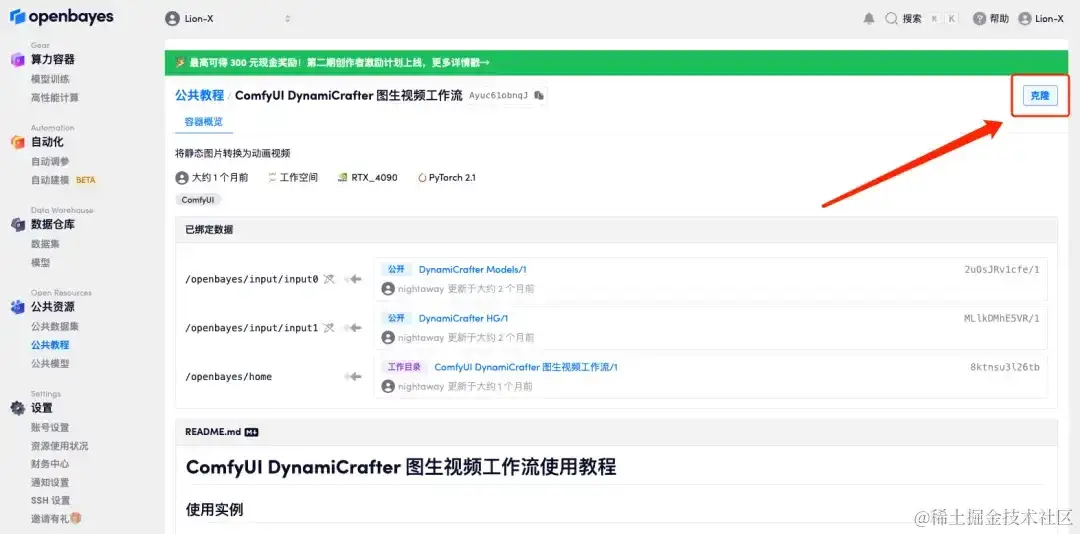Image resolution: width=1080 pixels, height=534 pixels.
Task: Open the 帮助 help menu
Action: [991, 19]
